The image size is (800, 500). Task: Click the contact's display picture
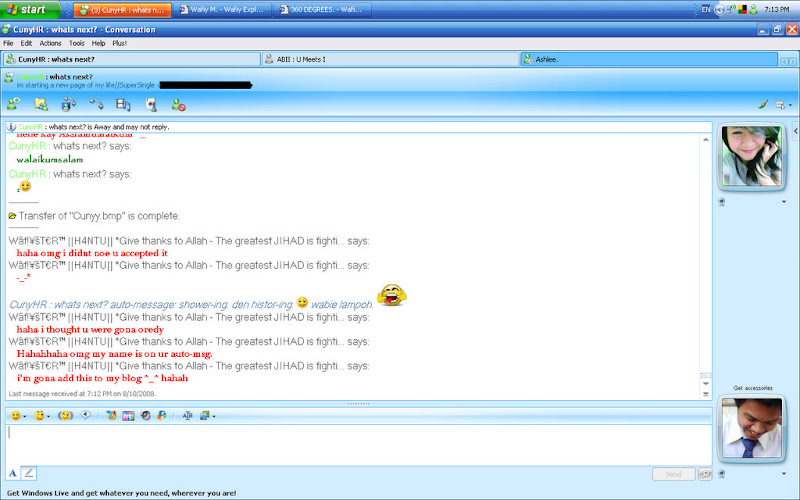(751, 157)
